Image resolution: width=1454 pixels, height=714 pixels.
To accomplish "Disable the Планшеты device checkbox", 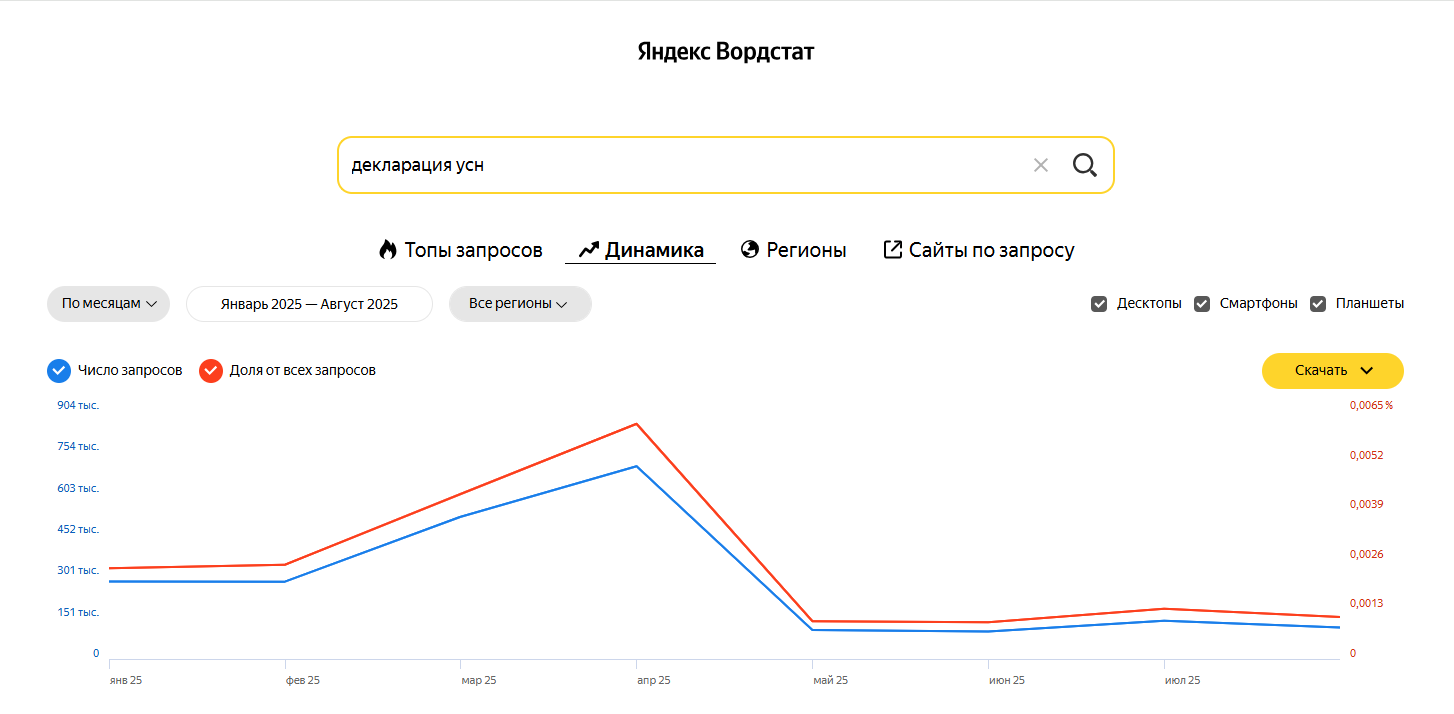I will pyautogui.click(x=1318, y=304).
